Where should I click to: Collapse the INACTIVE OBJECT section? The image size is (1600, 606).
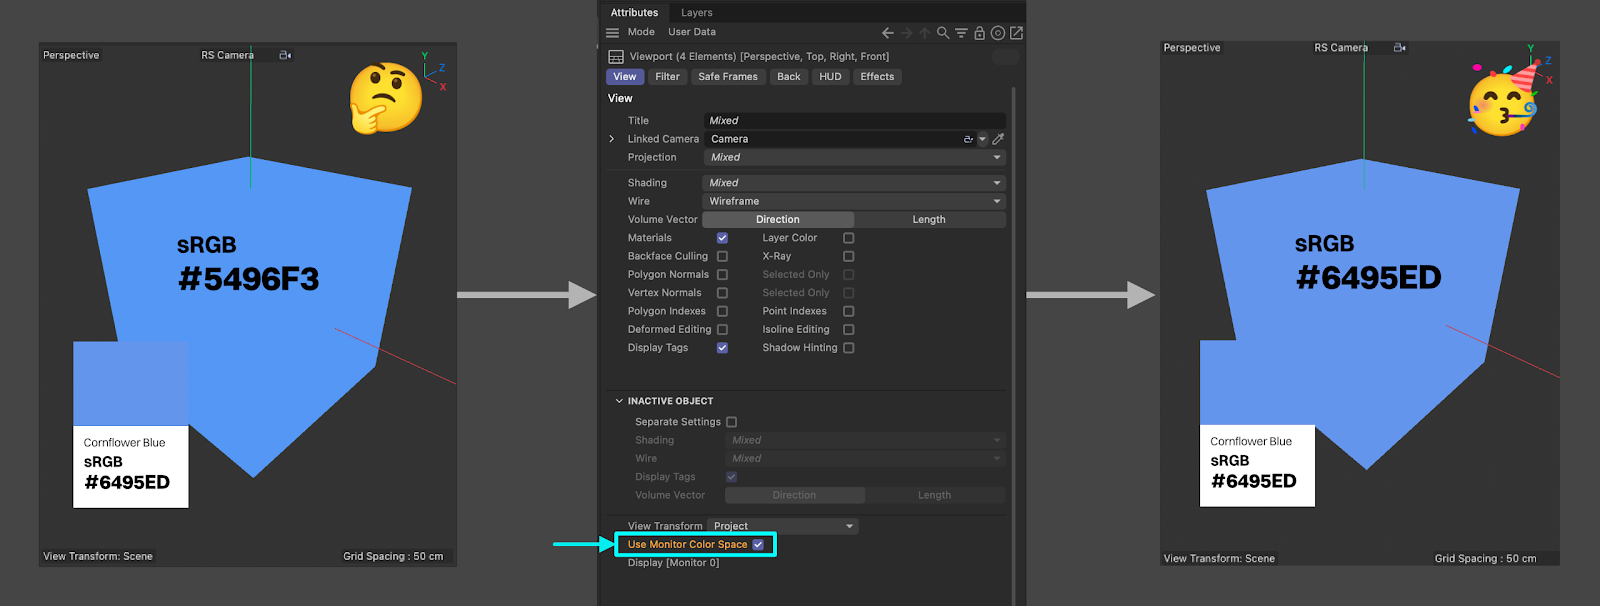coord(619,401)
